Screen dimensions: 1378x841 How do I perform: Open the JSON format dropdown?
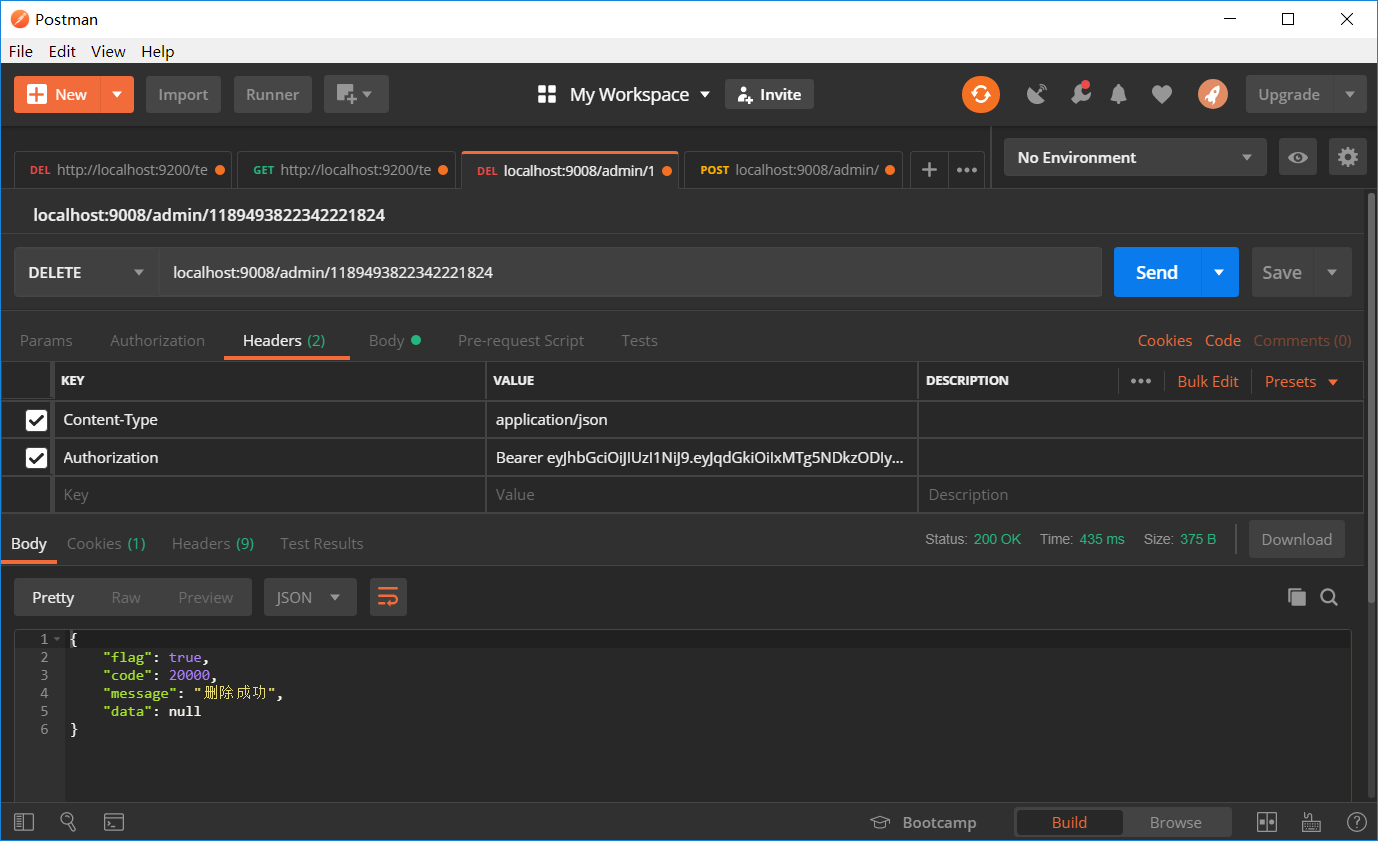(x=310, y=597)
